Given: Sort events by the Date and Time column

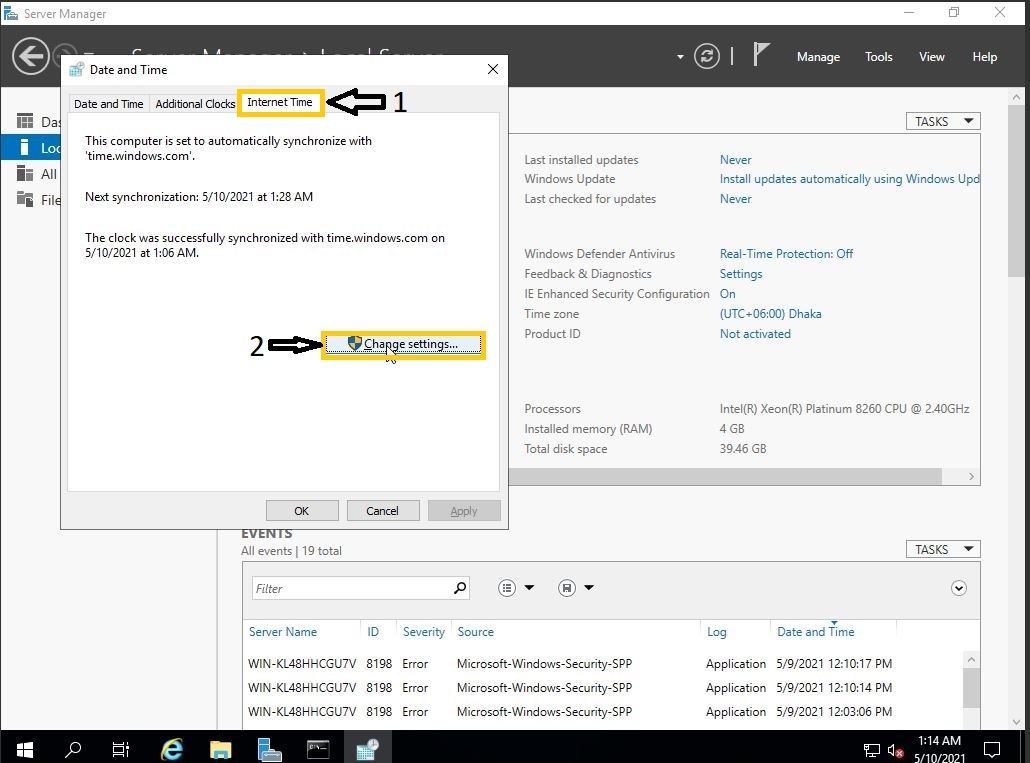Looking at the screenshot, I should click(x=816, y=632).
